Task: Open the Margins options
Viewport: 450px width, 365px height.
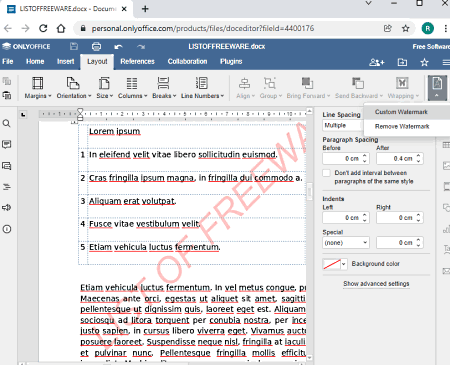Action: click(38, 88)
